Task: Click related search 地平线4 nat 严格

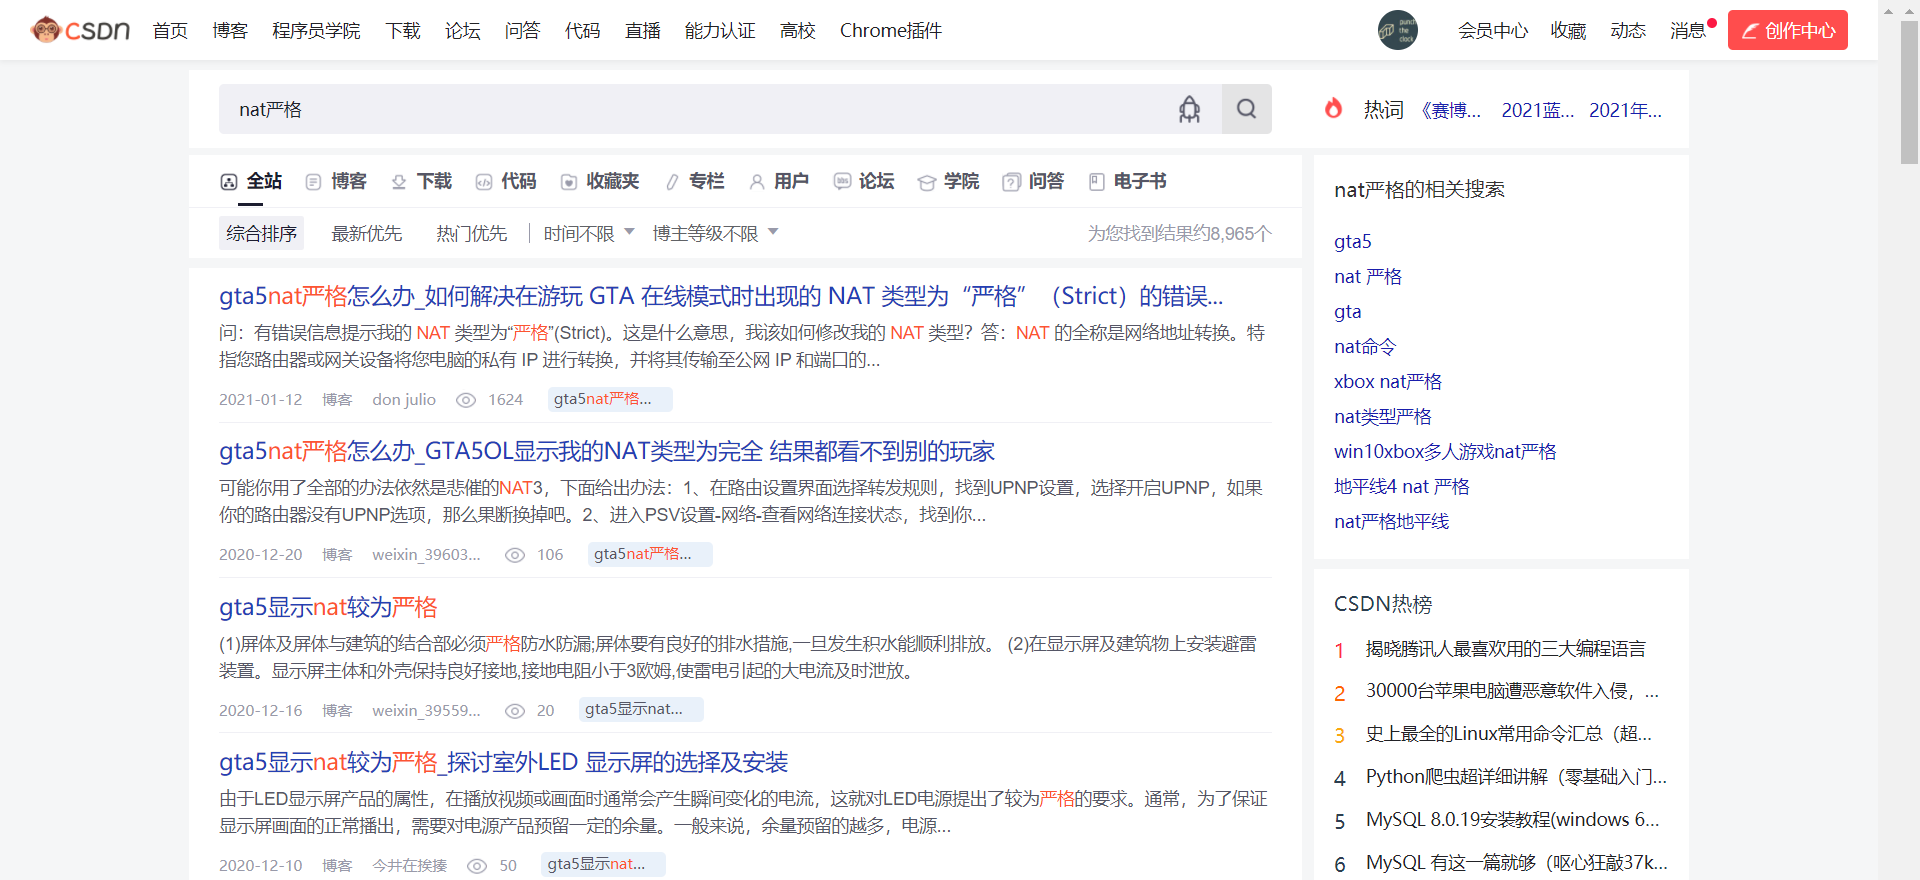Action: 1402,487
